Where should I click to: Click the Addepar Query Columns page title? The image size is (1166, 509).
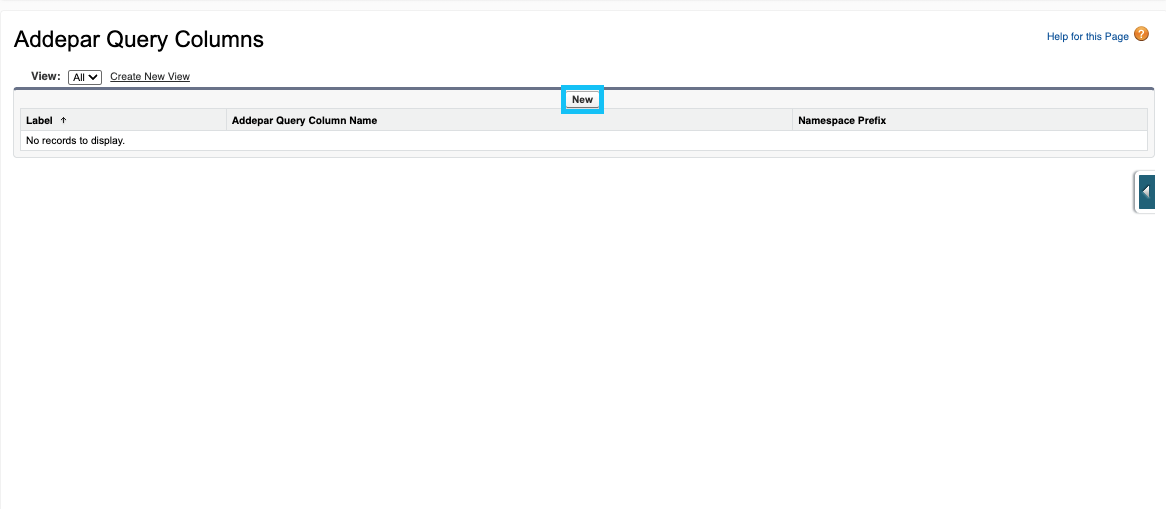[x=139, y=39]
